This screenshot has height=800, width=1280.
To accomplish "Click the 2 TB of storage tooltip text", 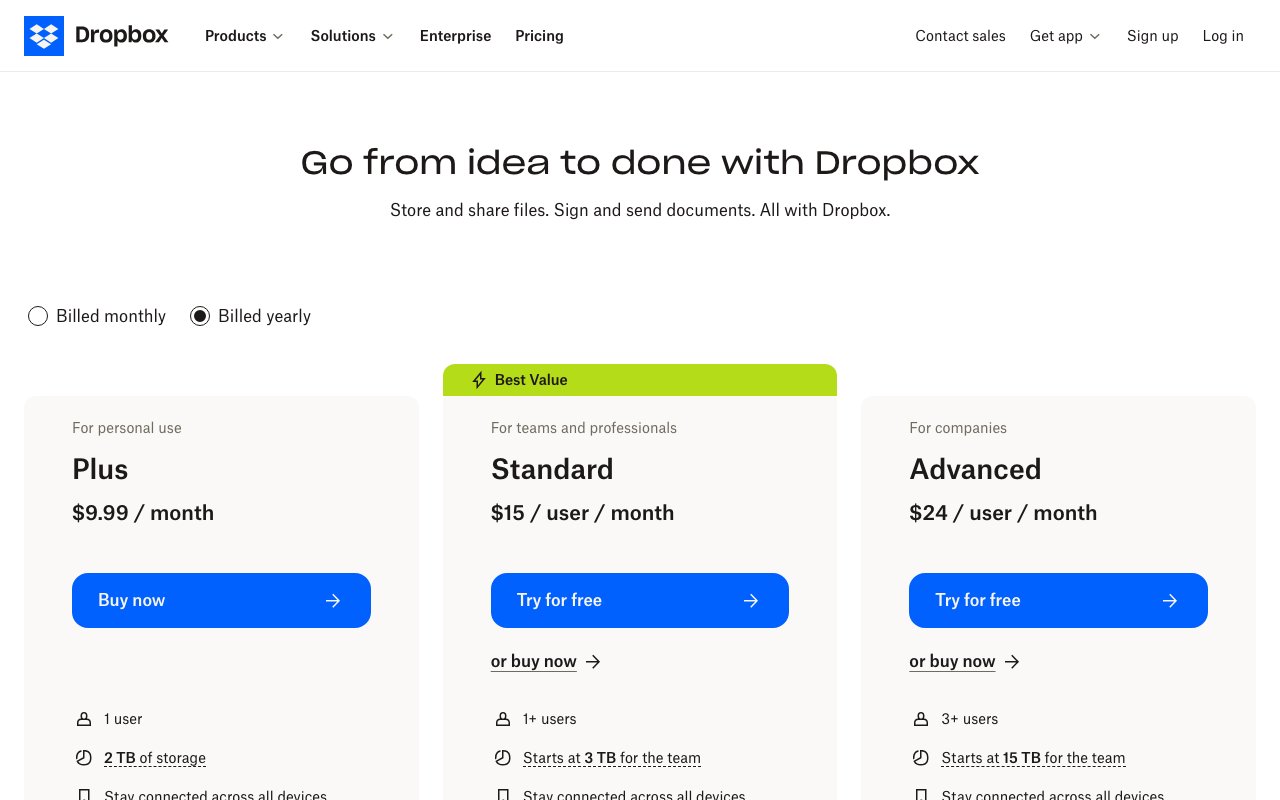I will (x=155, y=758).
